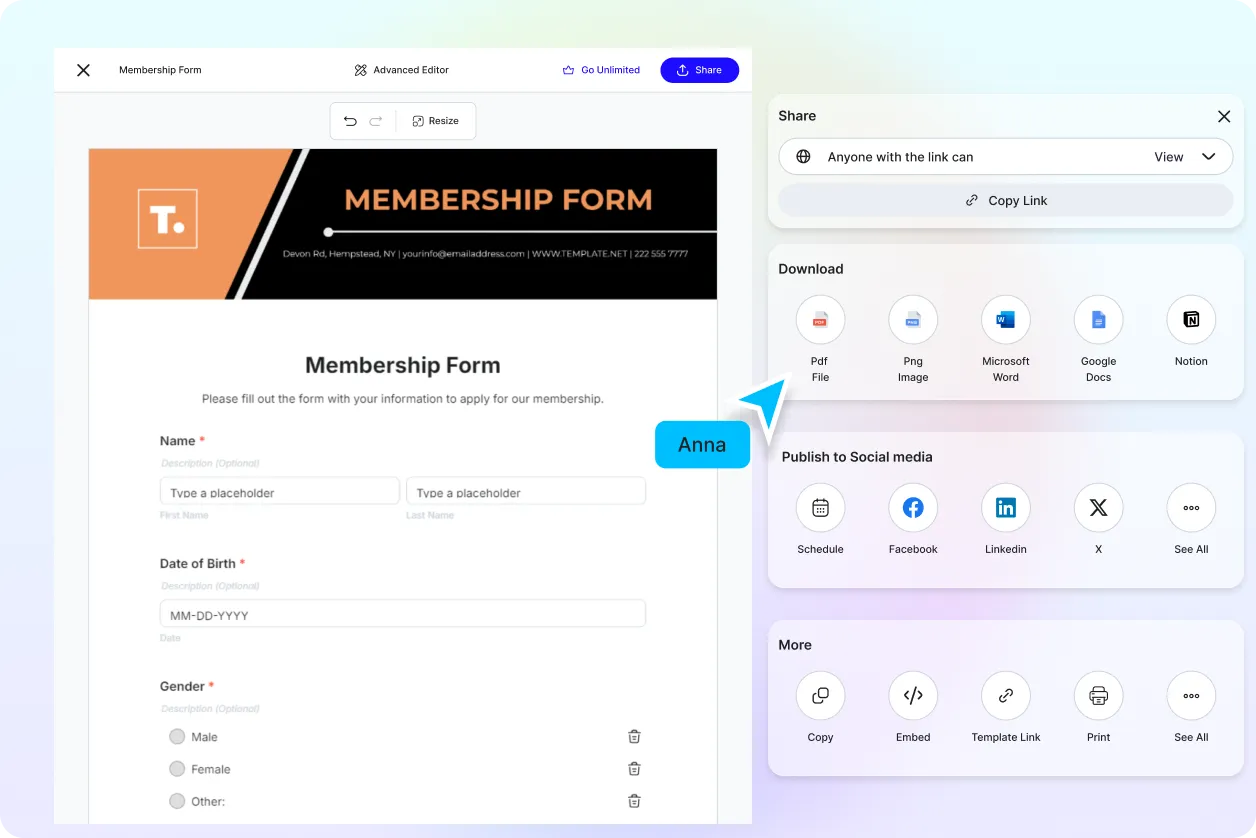The image size is (1256, 838).
Task: Undo the last action
Action: tap(350, 121)
